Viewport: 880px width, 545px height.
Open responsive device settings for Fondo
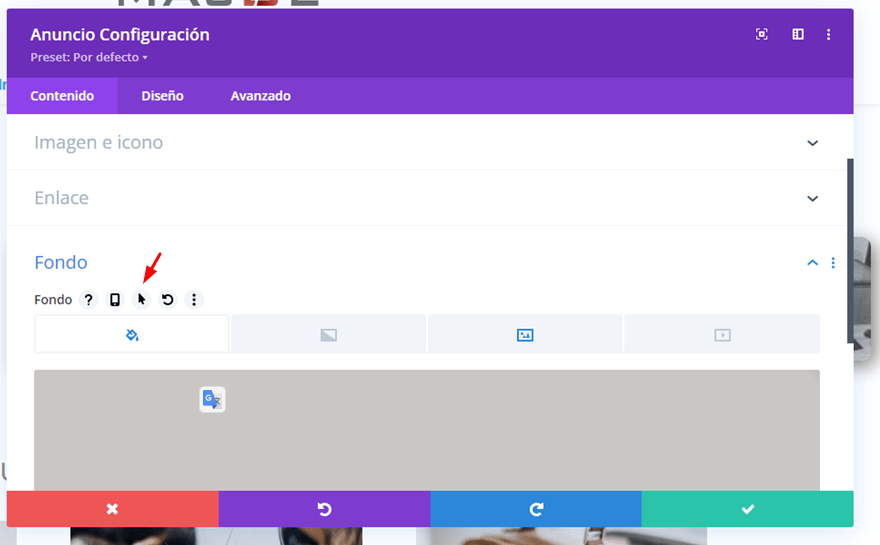114,300
